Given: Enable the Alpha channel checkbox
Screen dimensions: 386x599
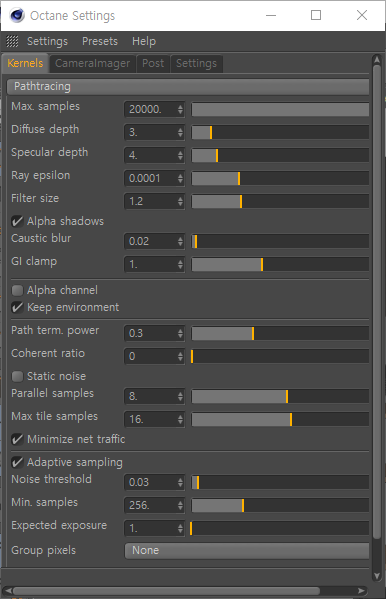Looking at the screenshot, I should [x=17, y=290].
